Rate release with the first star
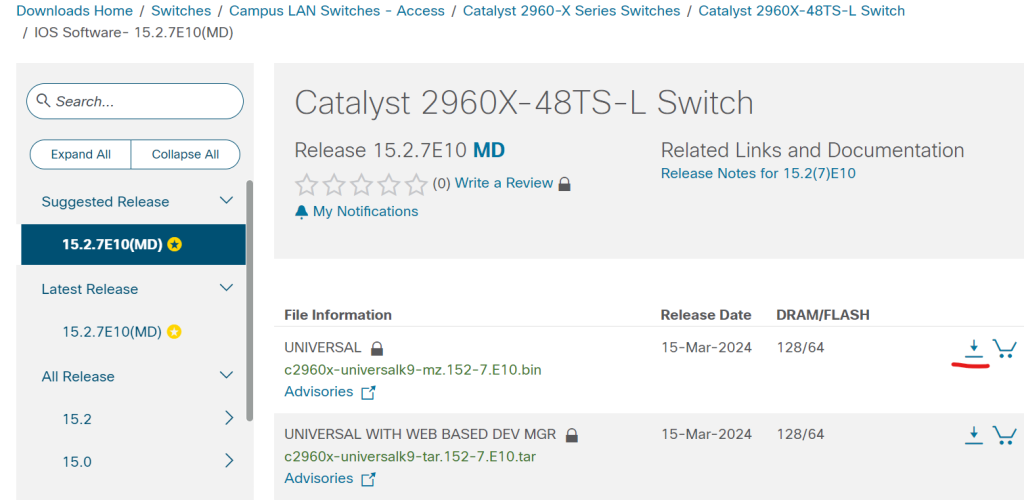This screenshot has height=502, width=1024. point(306,184)
